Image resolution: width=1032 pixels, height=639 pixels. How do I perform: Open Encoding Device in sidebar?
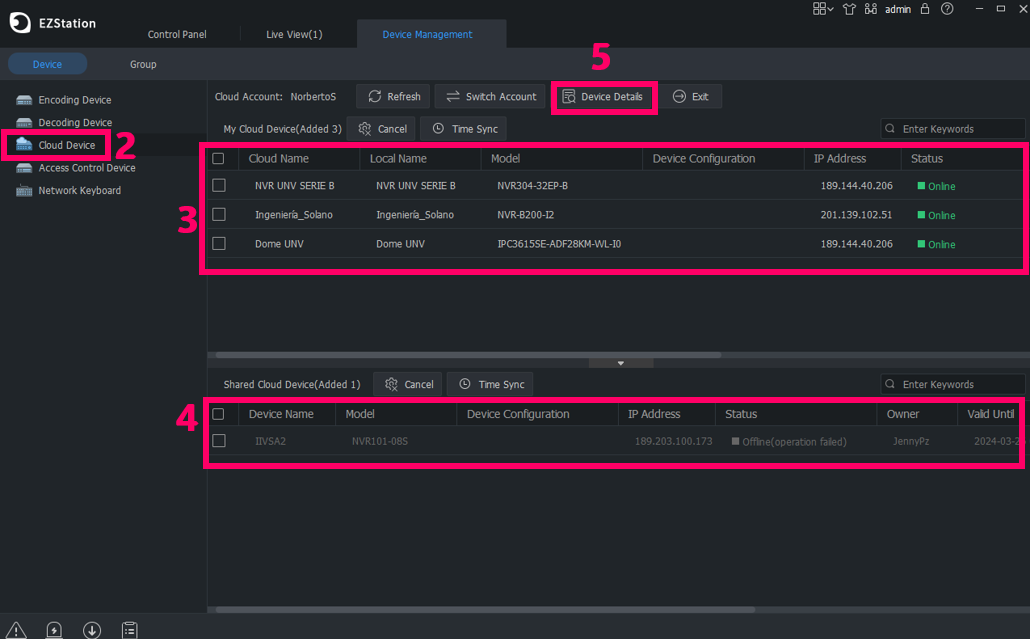coord(74,100)
